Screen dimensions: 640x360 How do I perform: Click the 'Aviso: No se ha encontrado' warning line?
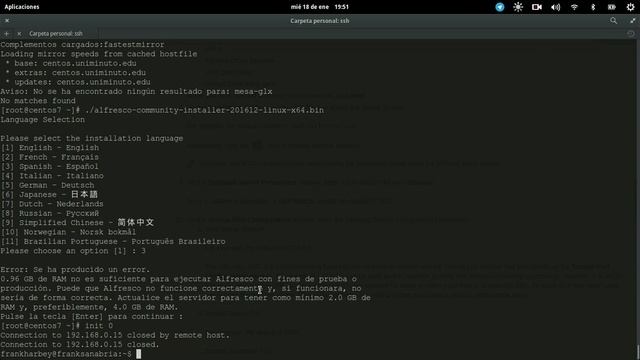136,91
